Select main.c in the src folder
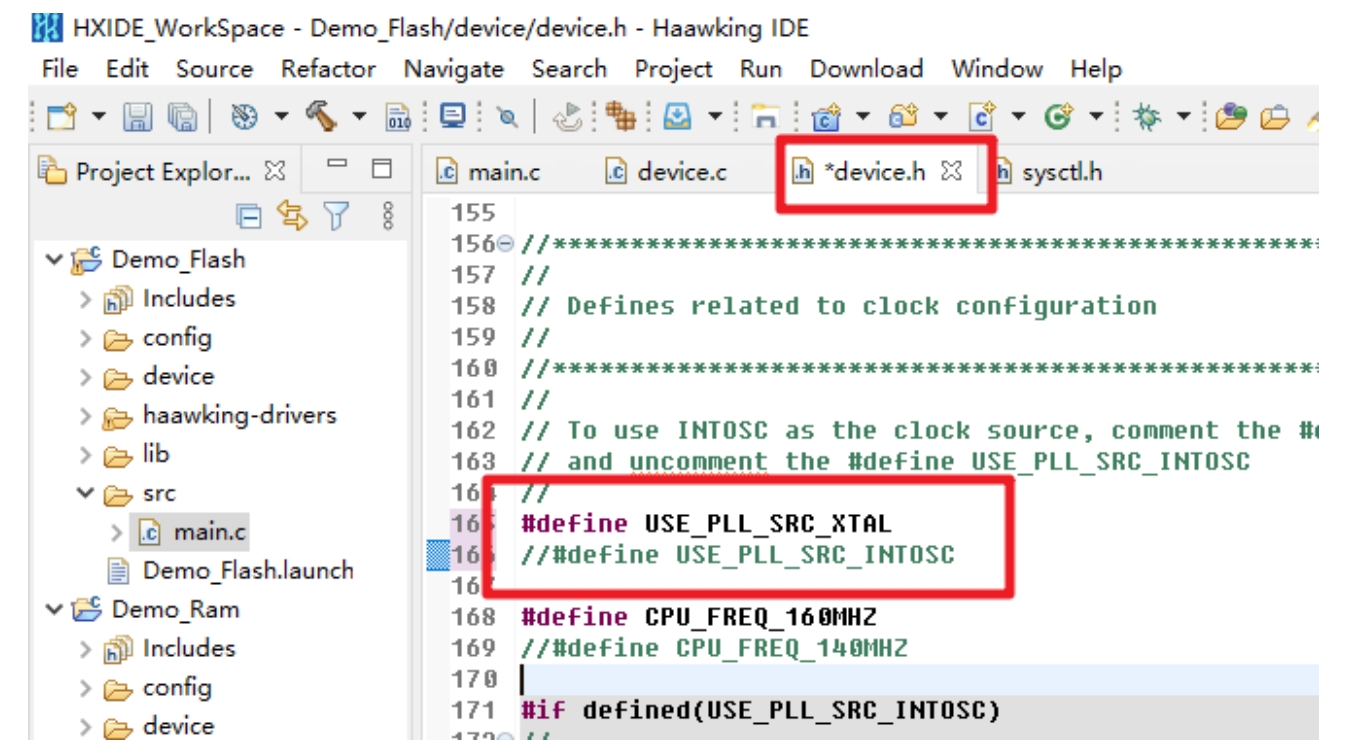The width and height of the screenshot is (1354, 751). click(x=194, y=532)
